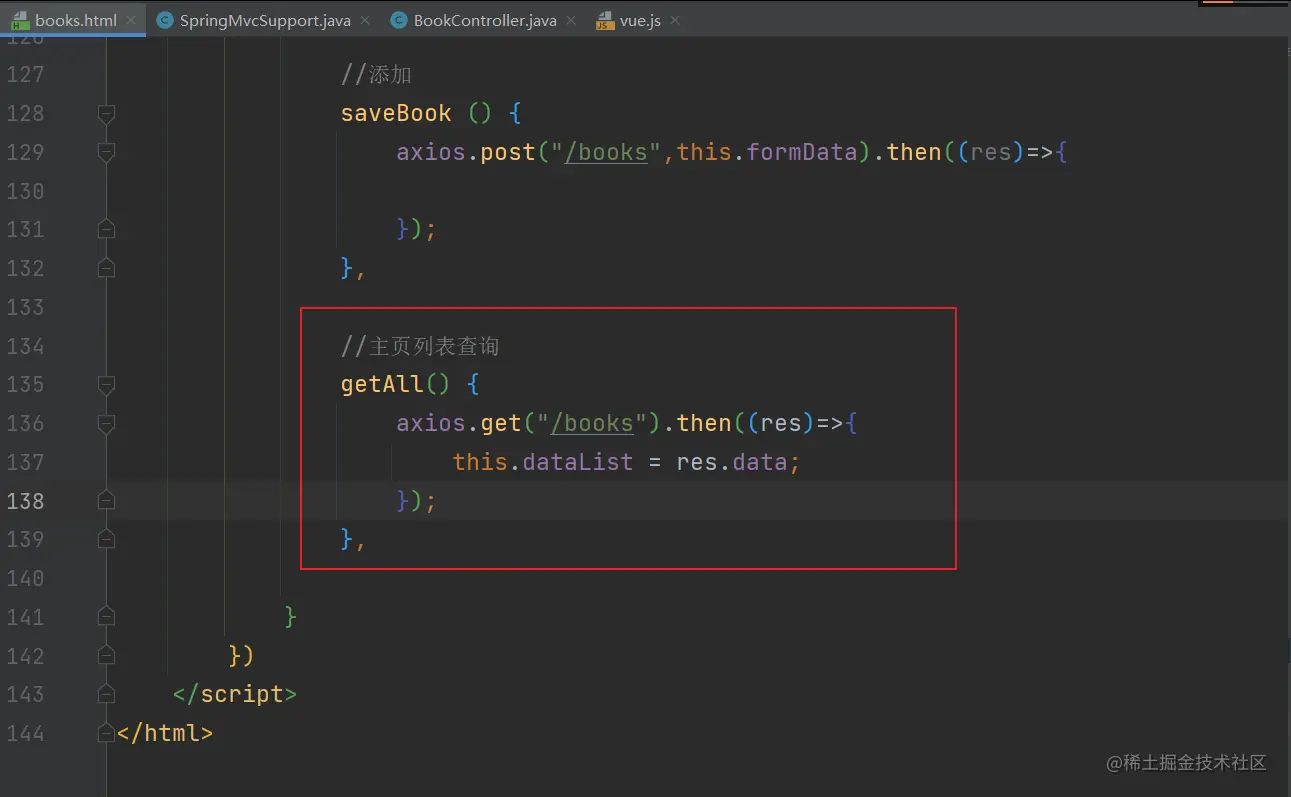
Task: Collapse the getAll method at line 135
Action: tap(106, 384)
